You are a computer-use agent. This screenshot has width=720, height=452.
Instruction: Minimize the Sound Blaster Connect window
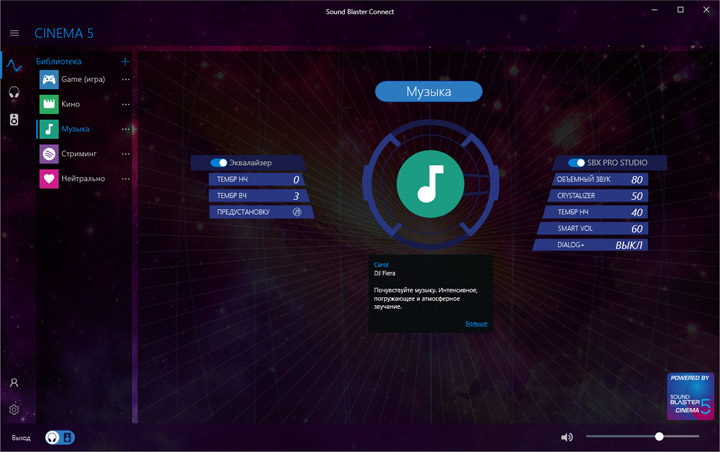point(654,10)
